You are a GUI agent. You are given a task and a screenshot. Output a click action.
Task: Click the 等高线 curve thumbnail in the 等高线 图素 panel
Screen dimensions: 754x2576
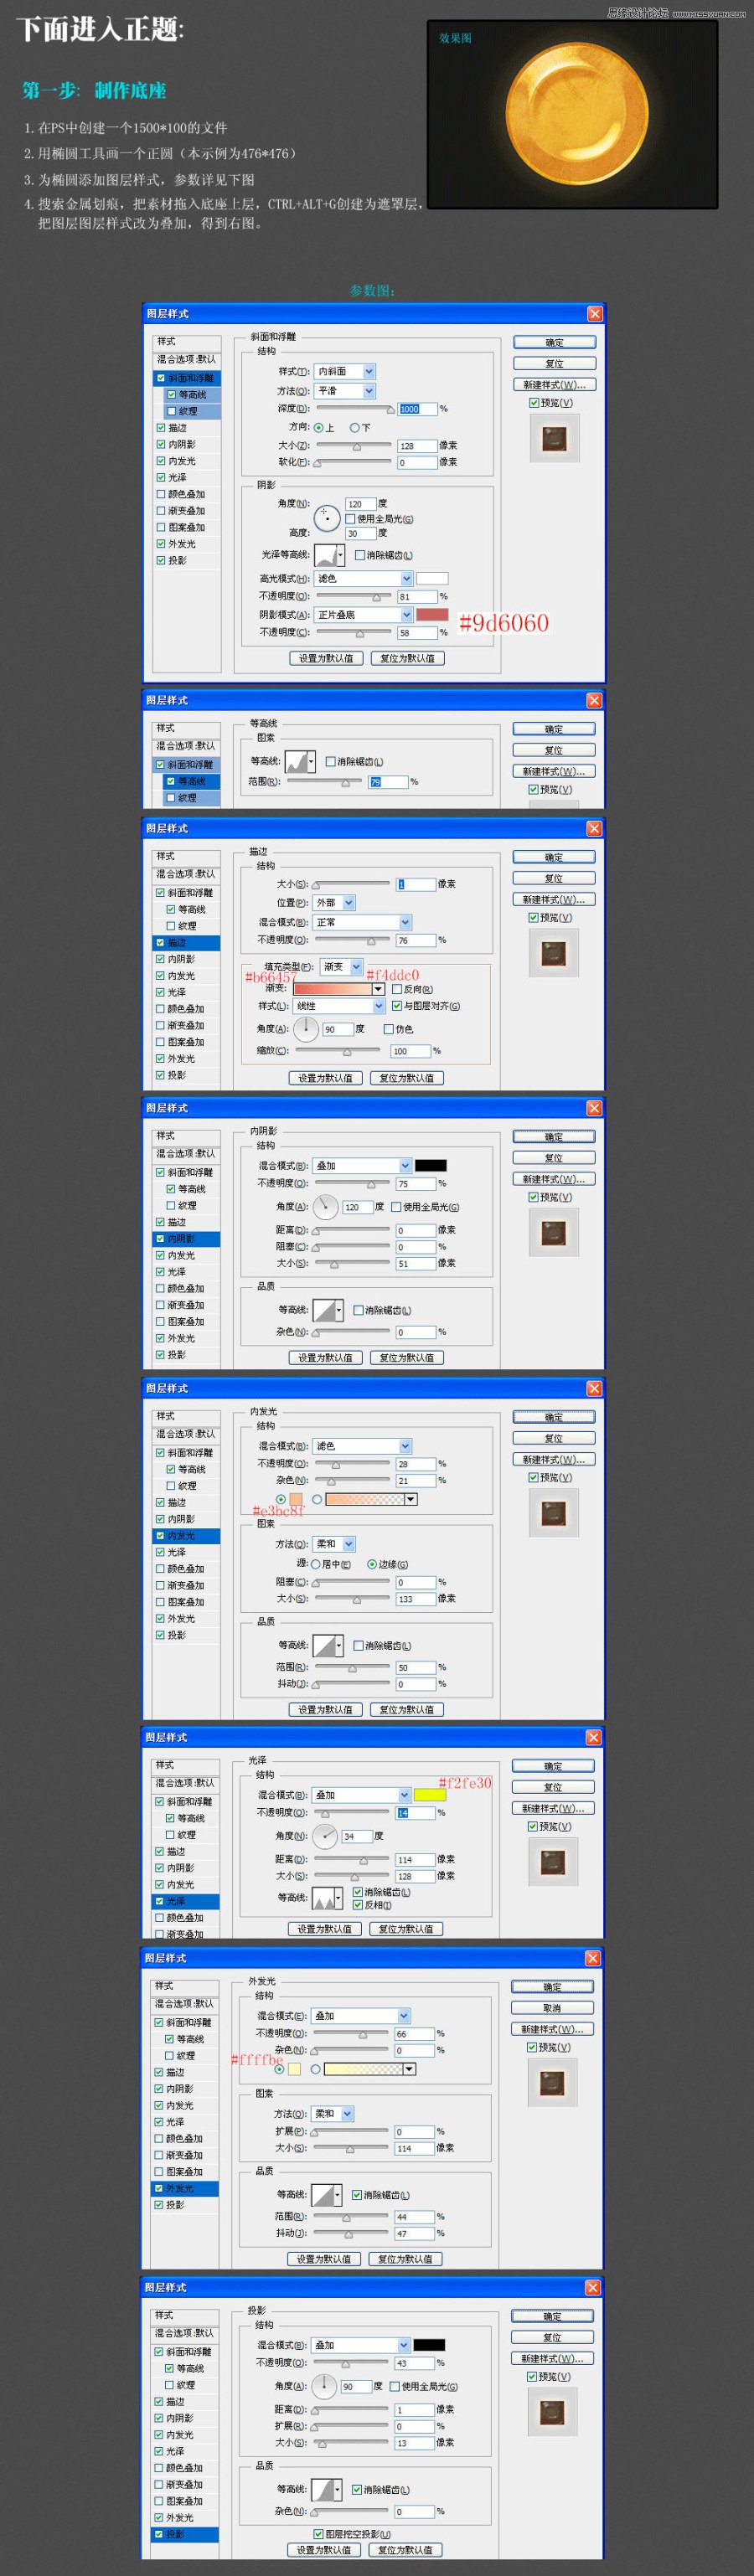click(x=297, y=761)
